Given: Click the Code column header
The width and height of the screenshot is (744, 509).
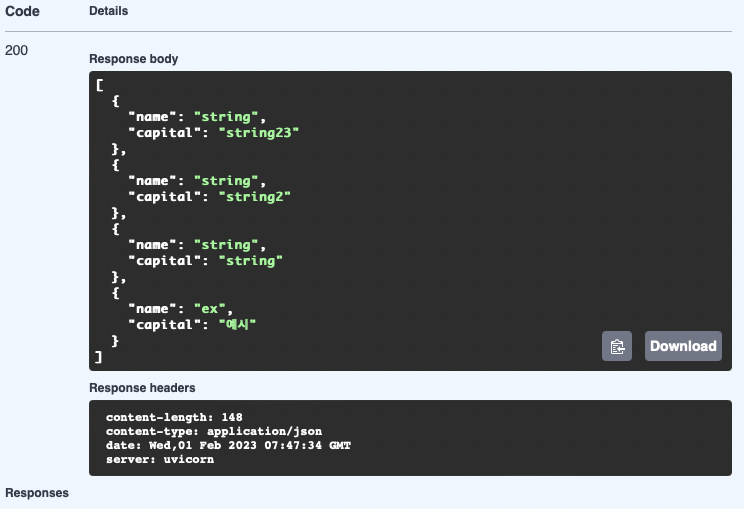Looking at the screenshot, I should point(22,11).
